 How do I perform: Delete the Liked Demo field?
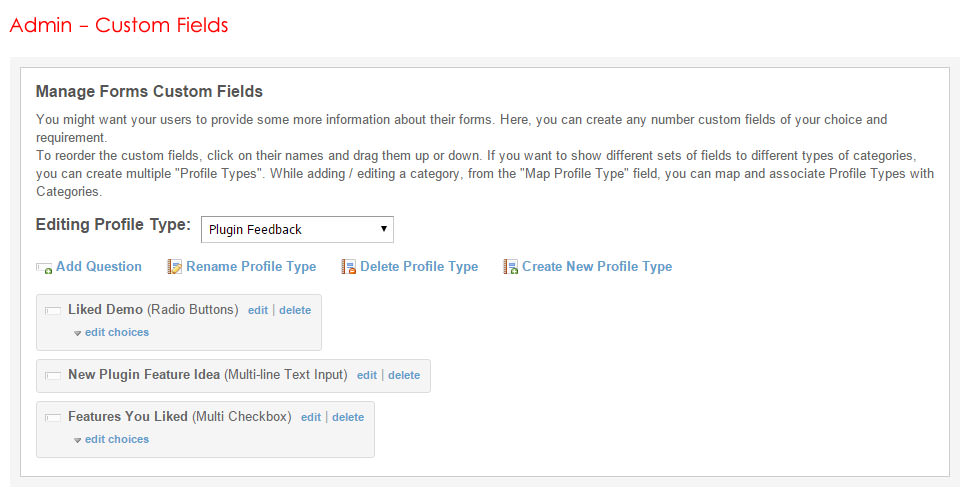(295, 311)
